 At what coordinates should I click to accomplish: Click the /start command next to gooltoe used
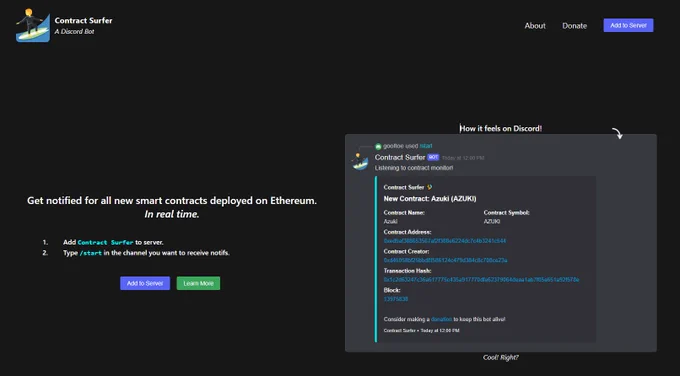[426, 146]
